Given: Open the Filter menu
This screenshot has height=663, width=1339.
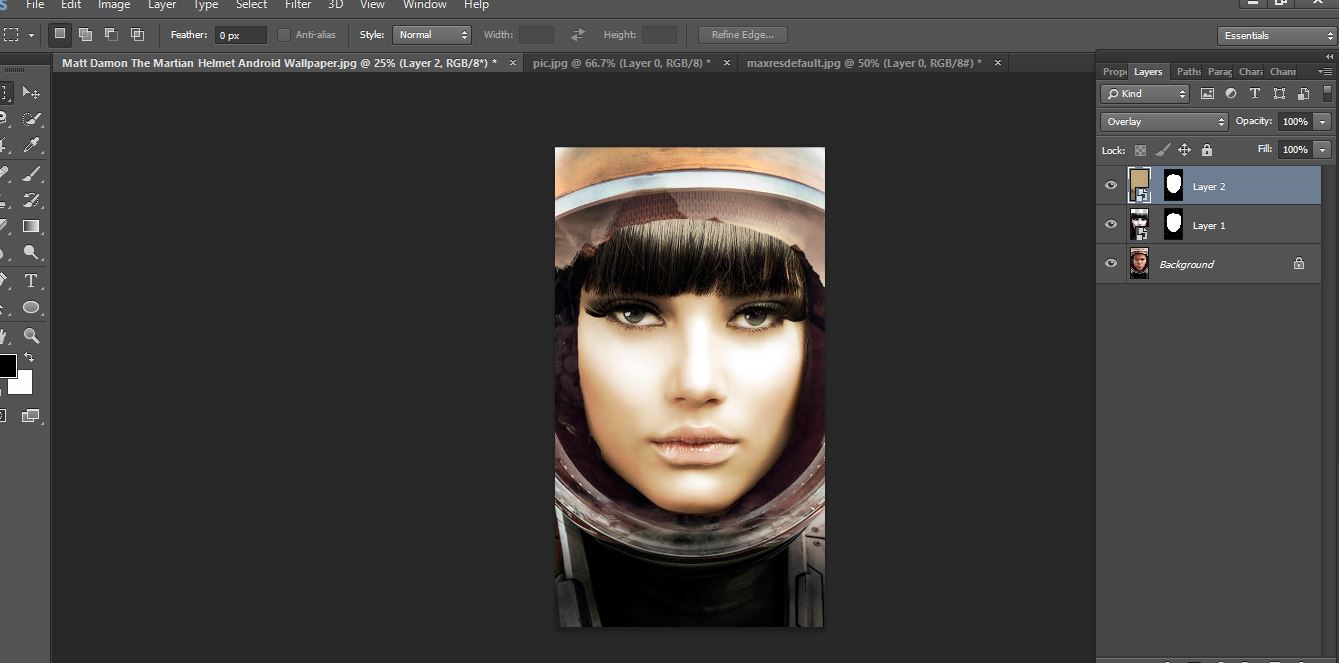Looking at the screenshot, I should pyautogui.click(x=298, y=5).
